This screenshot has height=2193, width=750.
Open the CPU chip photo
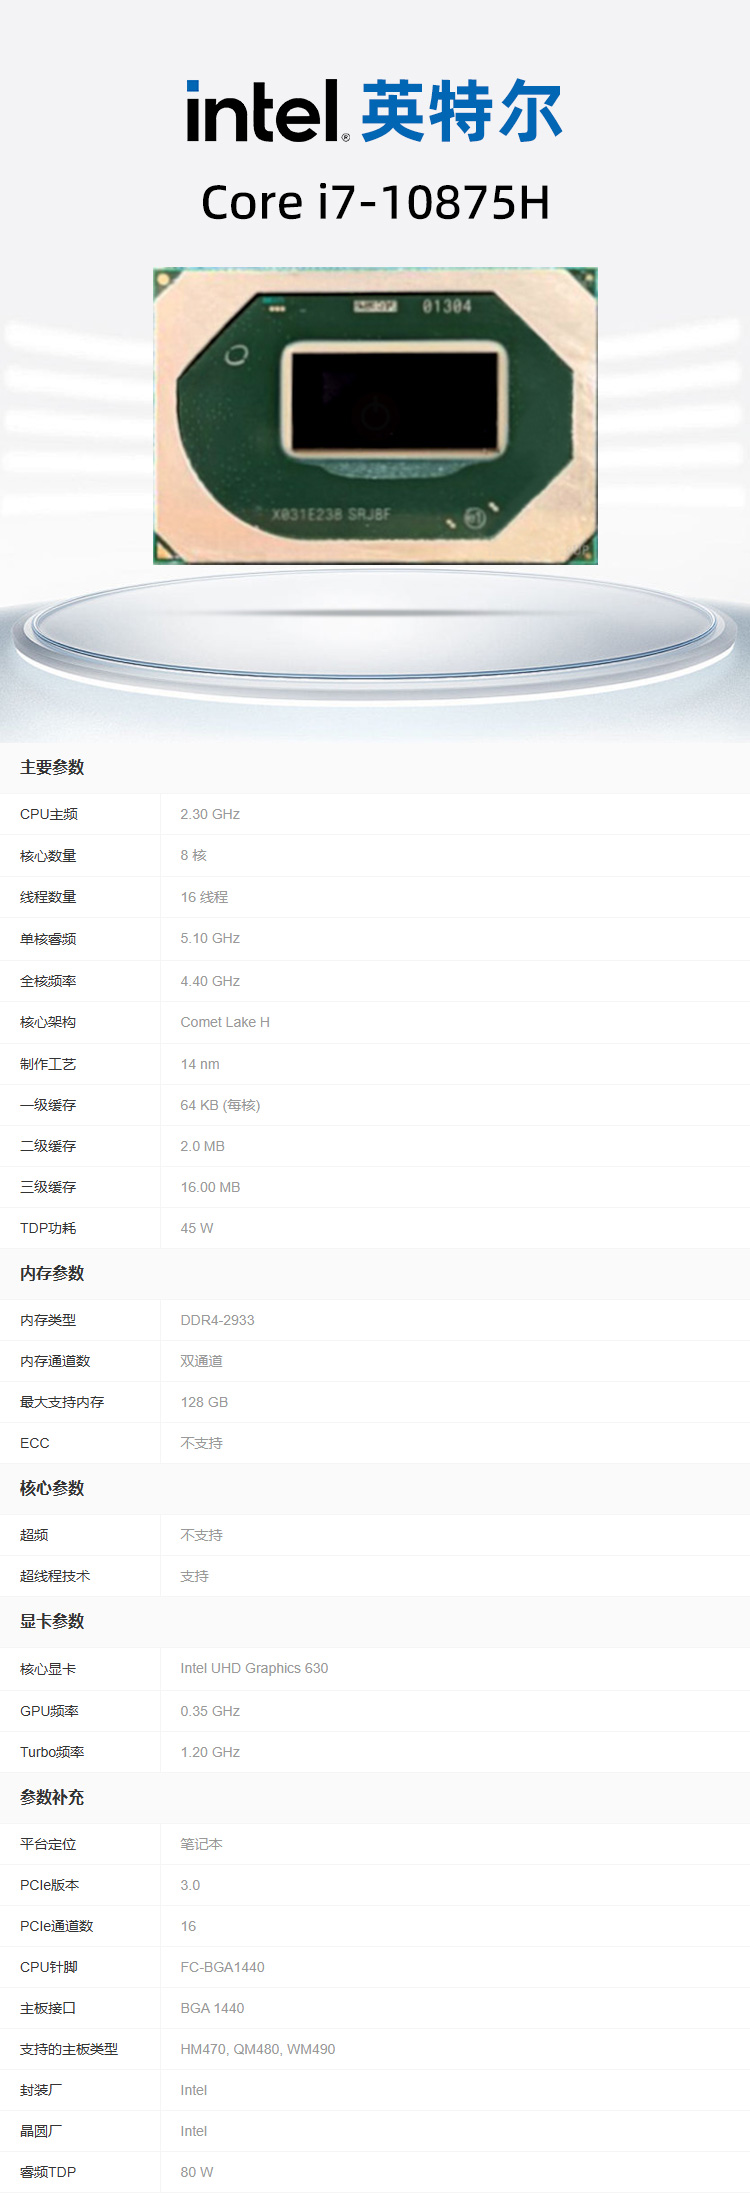click(x=375, y=416)
